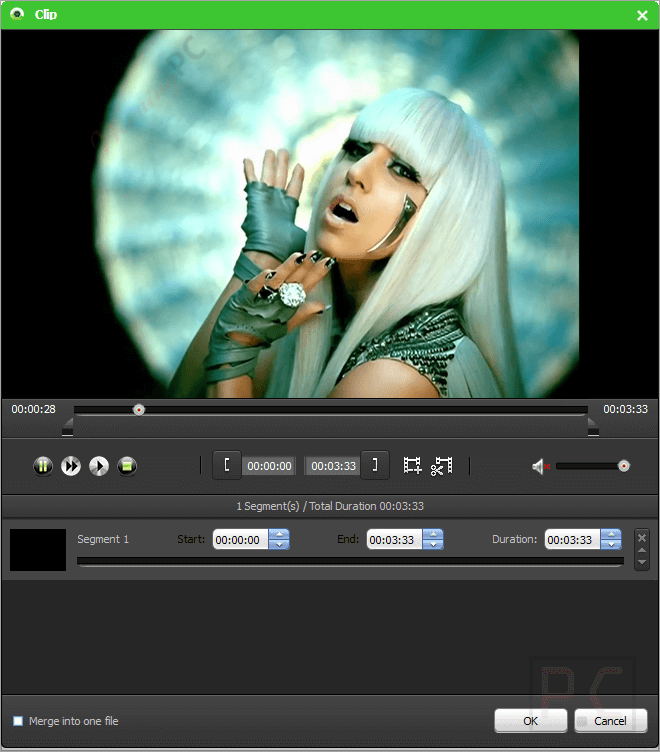Select the Segment 1 thumbnail
Image resolution: width=660 pixels, height=752 pixels.
(38, 550)
